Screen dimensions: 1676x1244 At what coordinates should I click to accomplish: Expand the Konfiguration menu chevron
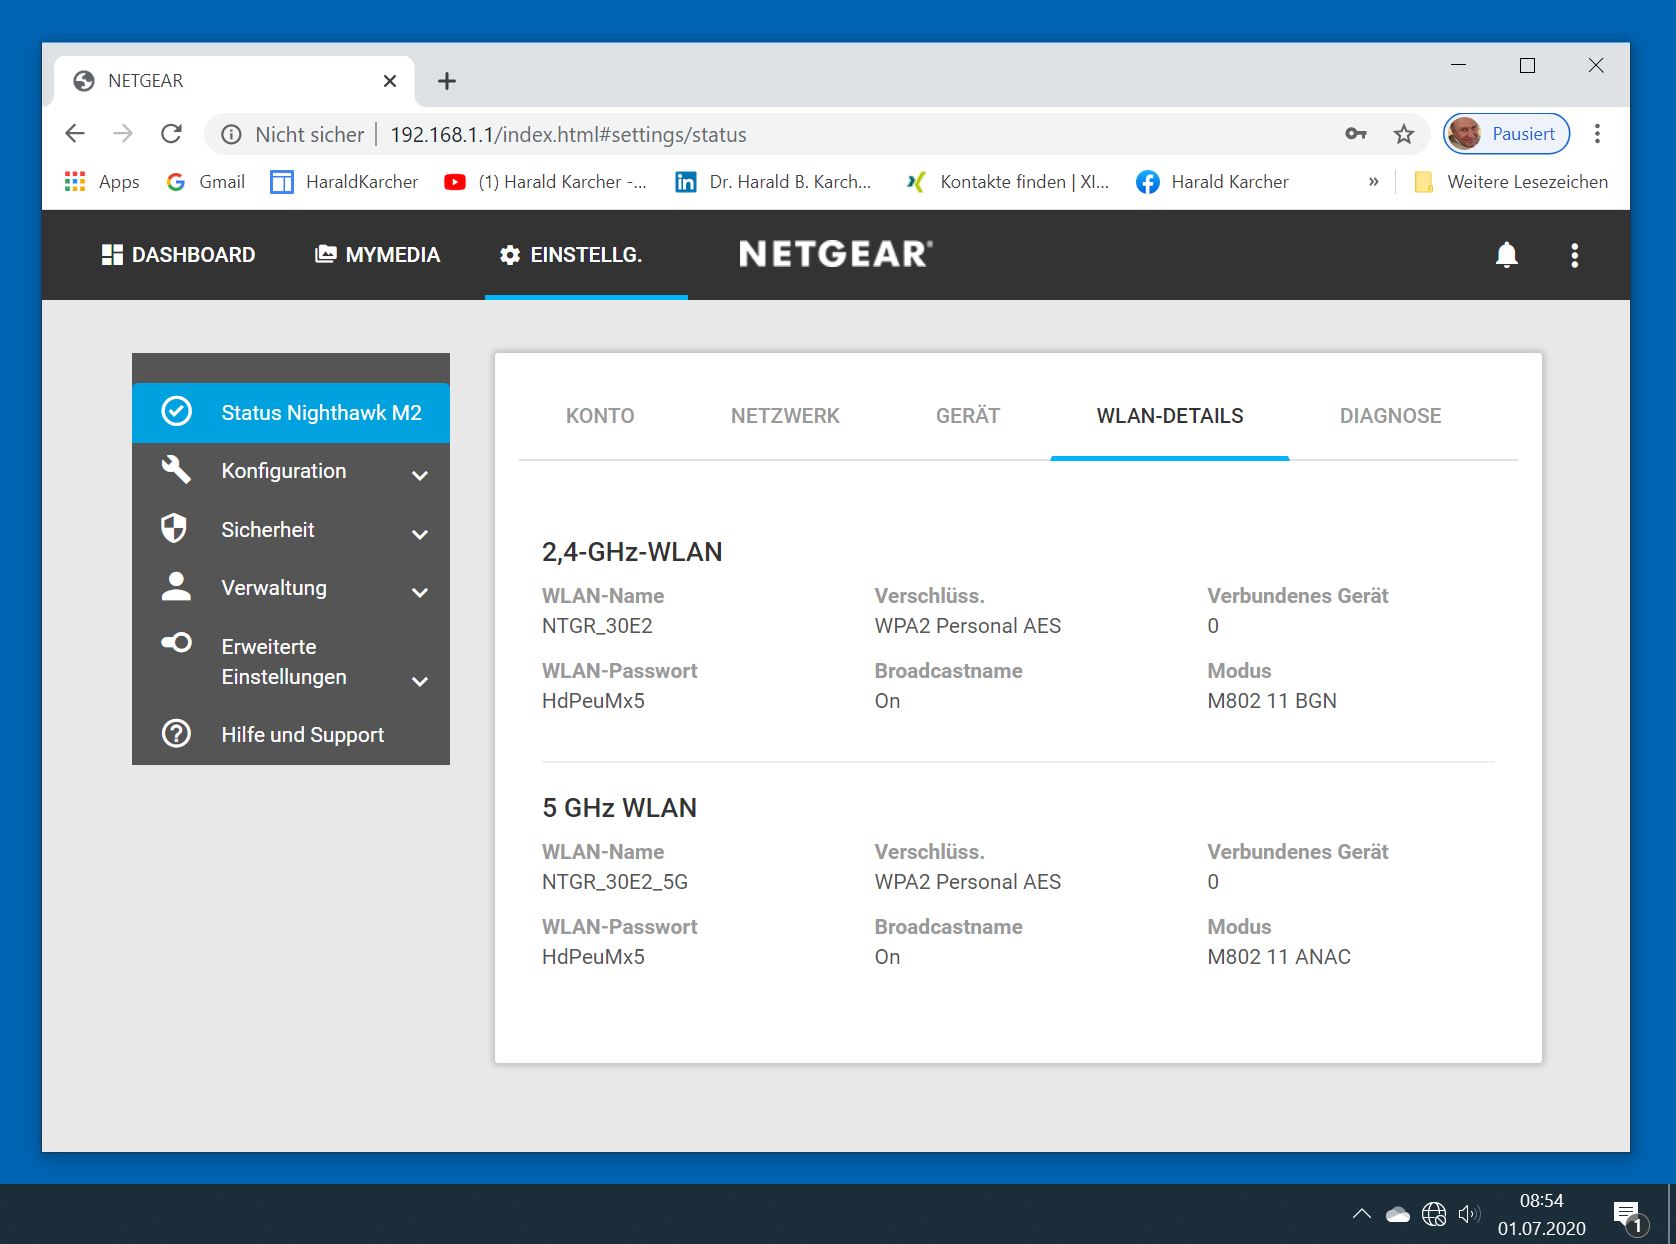tap(420, 475)
